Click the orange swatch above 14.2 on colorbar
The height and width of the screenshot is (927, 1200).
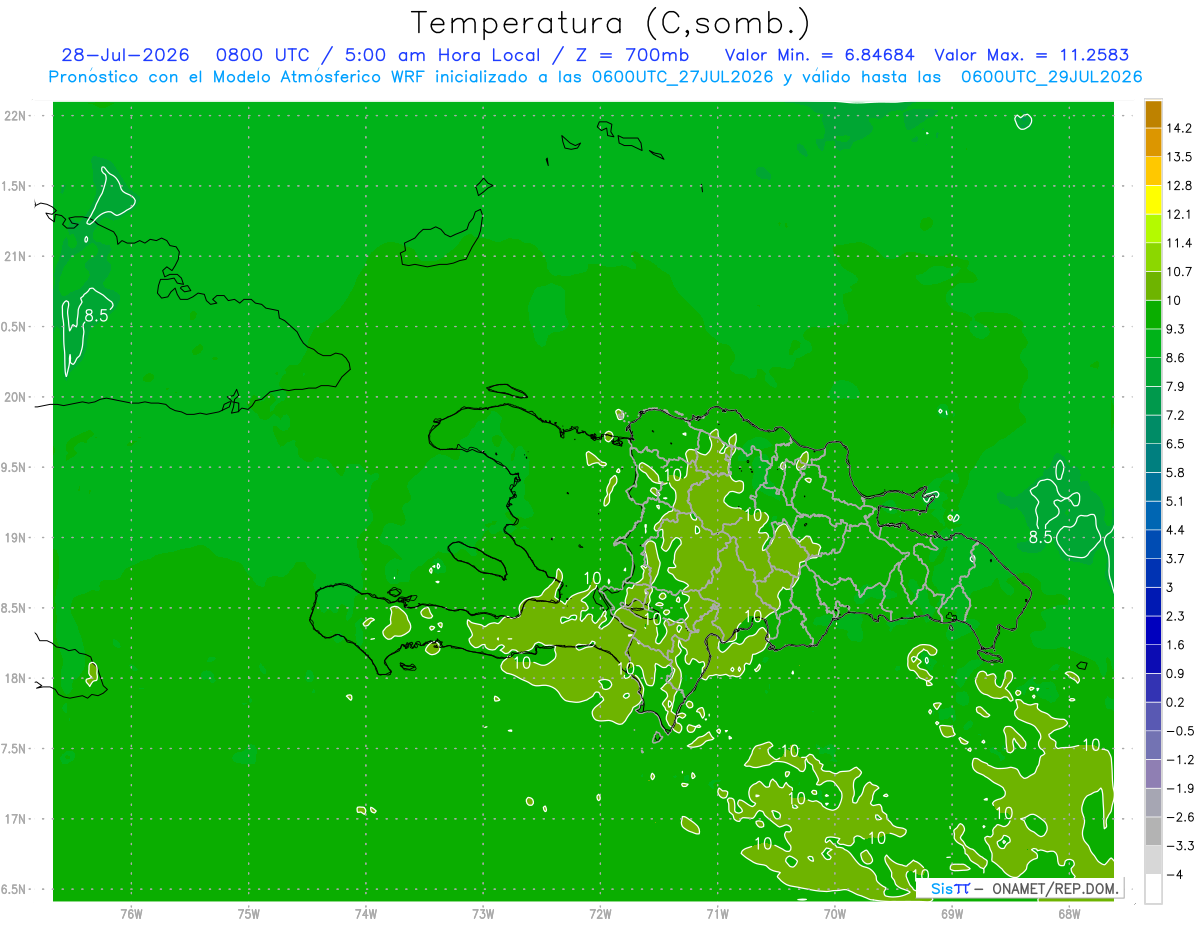(1153, 114)
